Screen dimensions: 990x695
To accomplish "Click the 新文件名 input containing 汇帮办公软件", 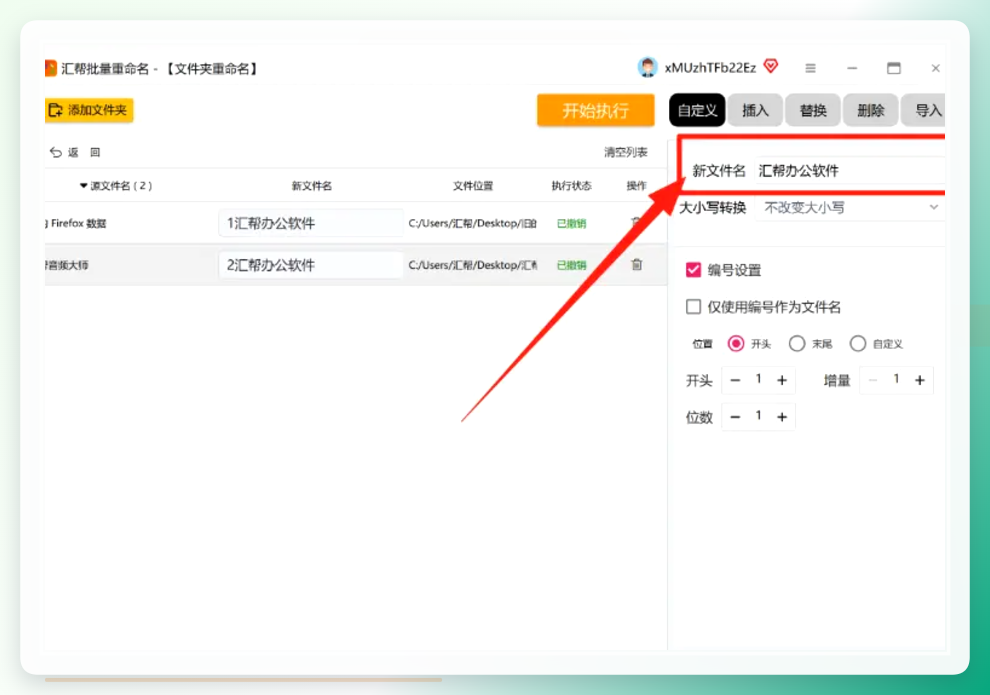I will coord(849,170).
